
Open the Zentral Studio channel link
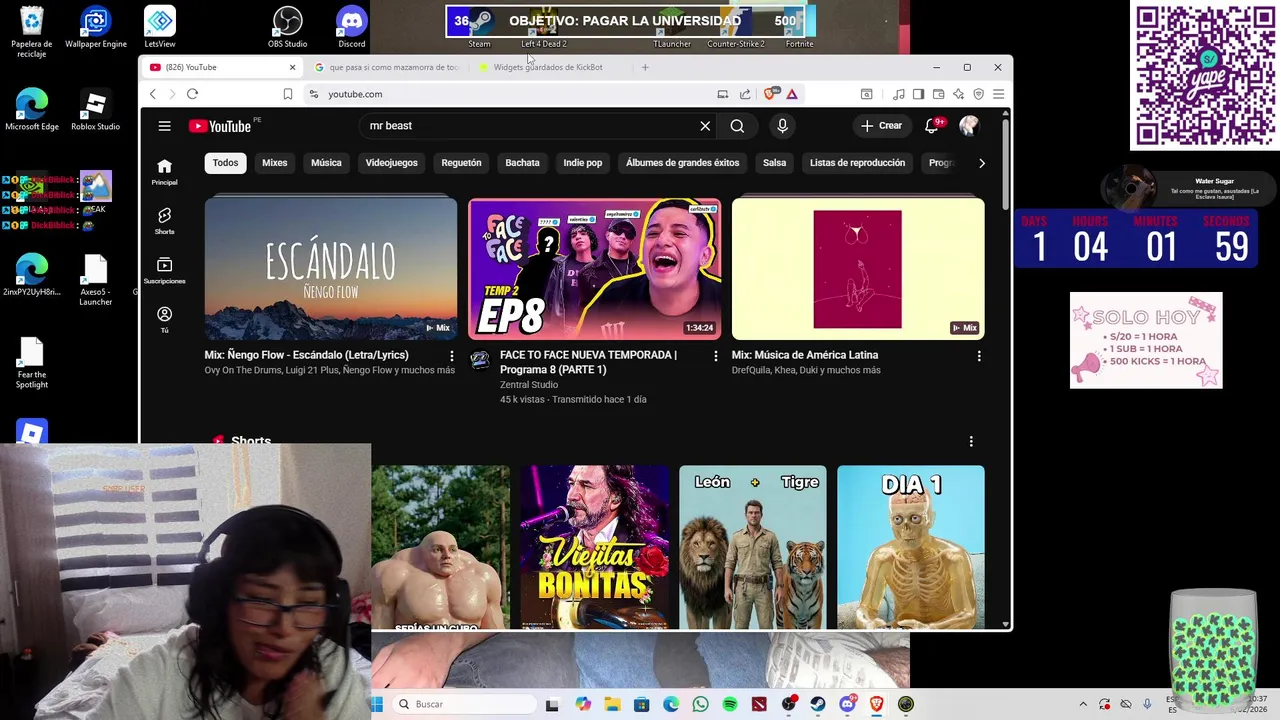click(x=529, y=385)
